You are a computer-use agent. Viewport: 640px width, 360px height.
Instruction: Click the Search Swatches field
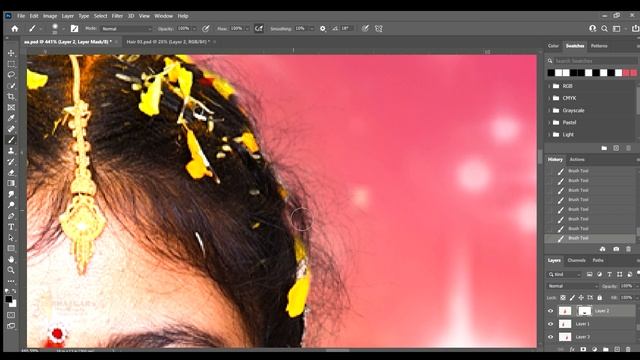pos(595,61)
